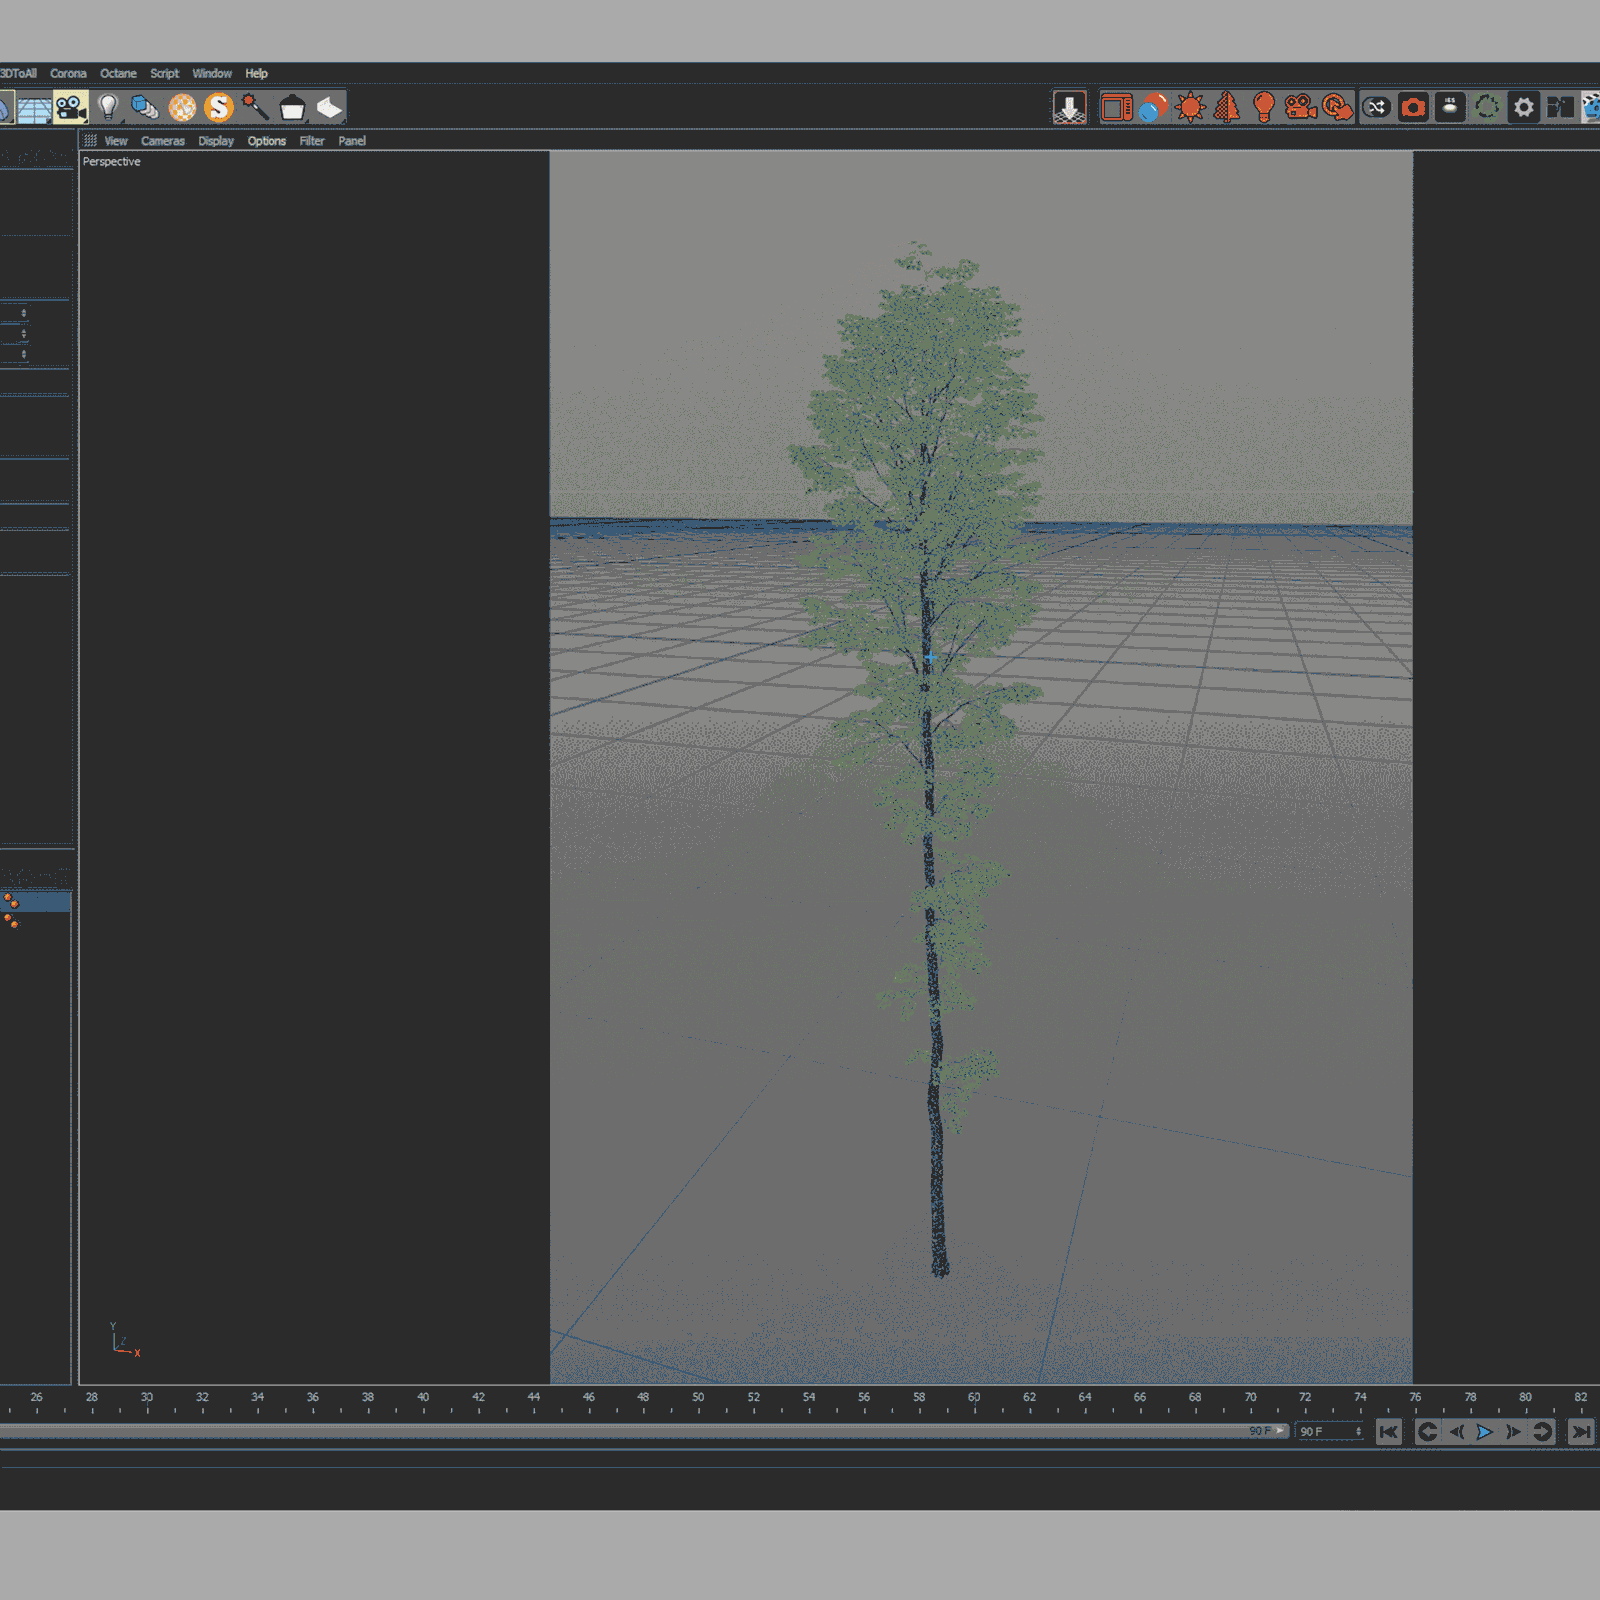This screenshot has height=1600, width=1600.
Task: Open the viewport Cameras menu
Action: click(163, 141)
